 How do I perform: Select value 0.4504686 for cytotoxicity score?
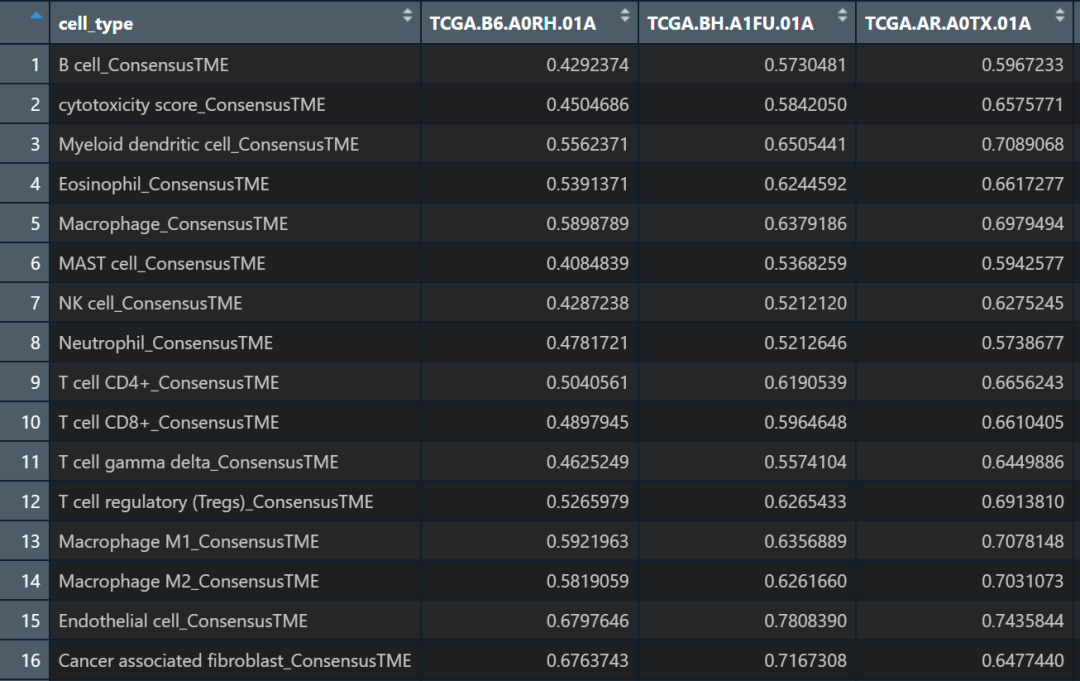[588, 105]
